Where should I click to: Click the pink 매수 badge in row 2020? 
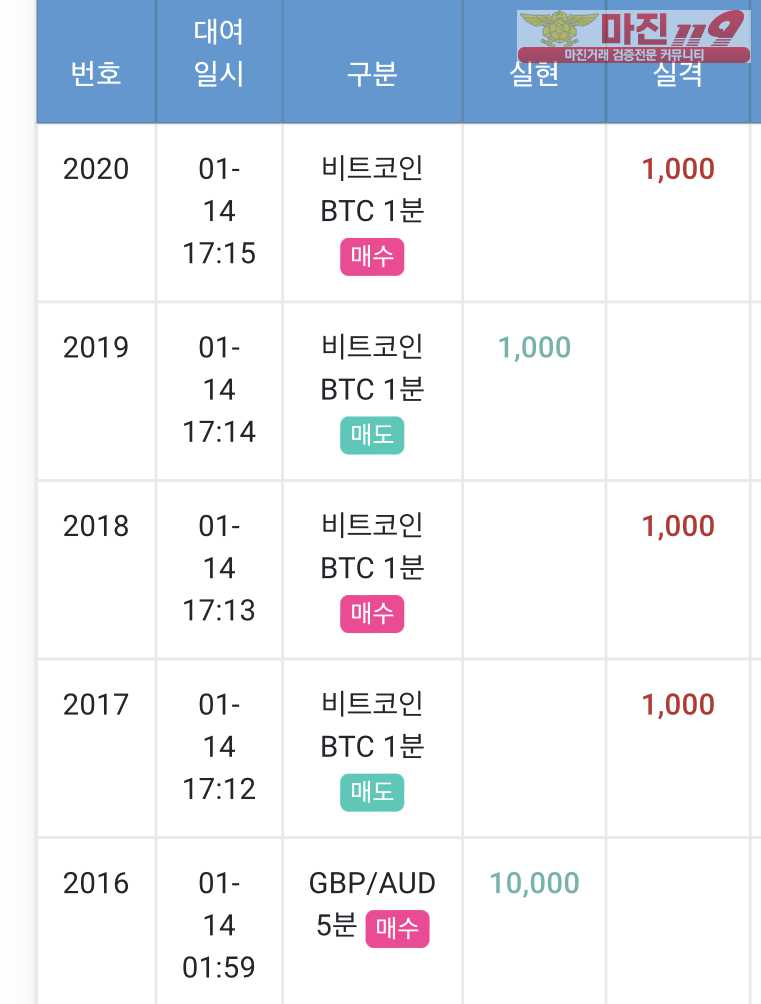(x=372, y=257)
